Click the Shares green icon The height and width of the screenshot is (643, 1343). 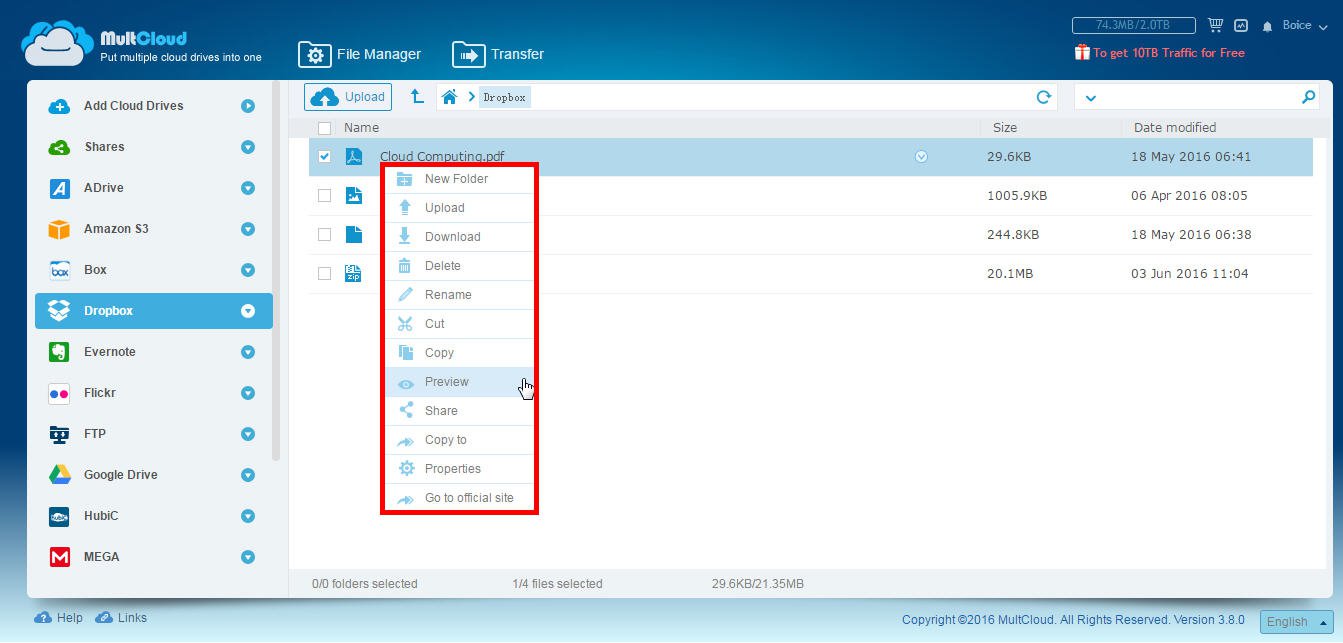coord(59,147)
